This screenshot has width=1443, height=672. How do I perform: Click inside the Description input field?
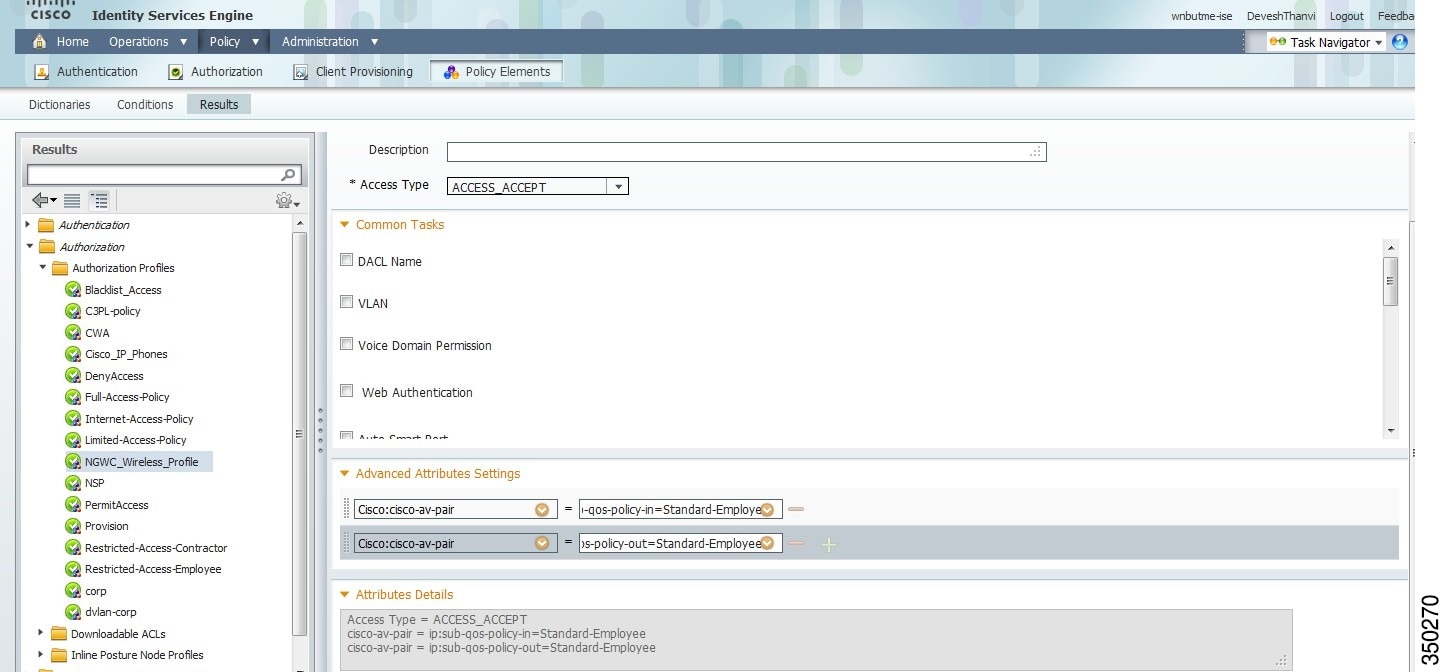click(x=745, y=151)
